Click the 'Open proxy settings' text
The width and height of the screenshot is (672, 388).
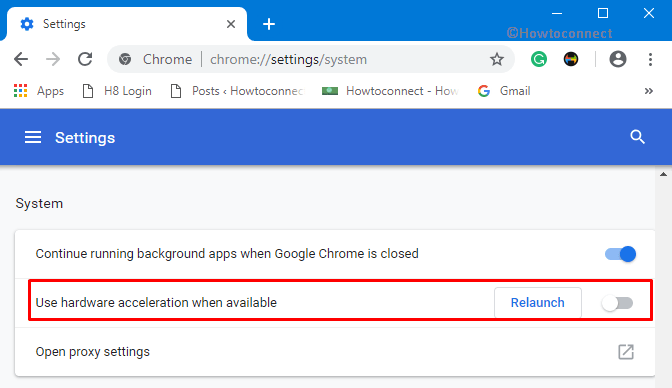pos(93,352)
